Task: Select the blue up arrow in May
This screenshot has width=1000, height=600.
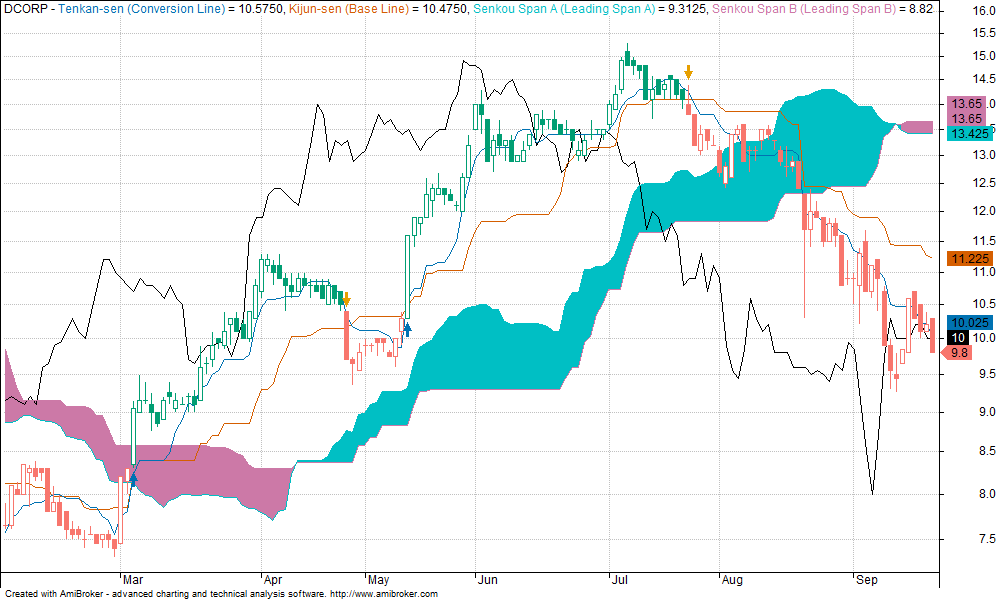Action: click(x=406, y=326)
